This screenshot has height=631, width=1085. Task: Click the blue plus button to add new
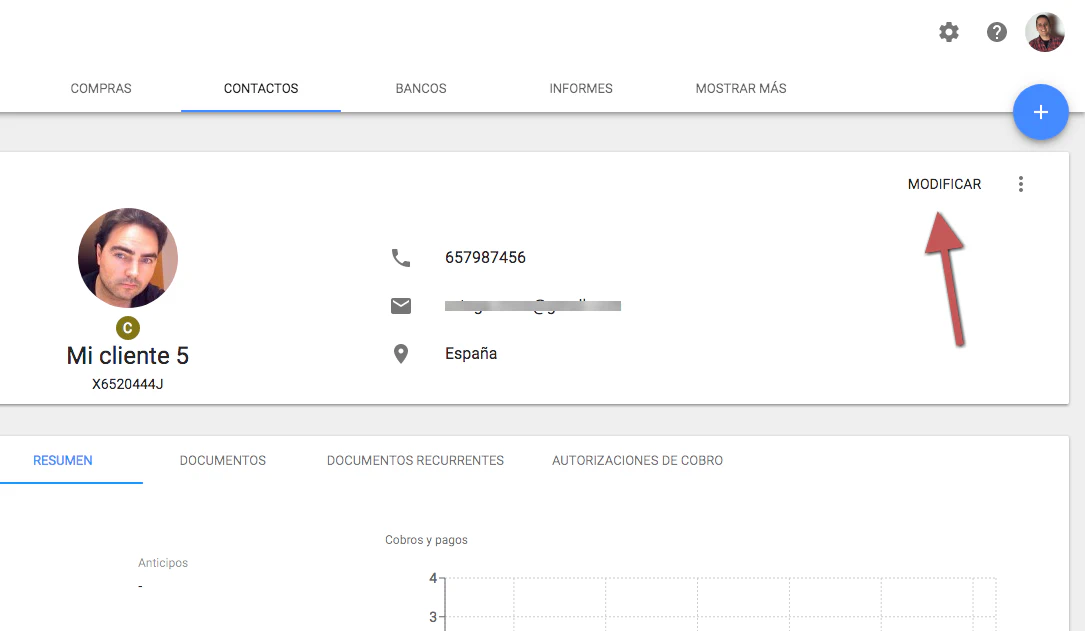[x=1040, y=112]
